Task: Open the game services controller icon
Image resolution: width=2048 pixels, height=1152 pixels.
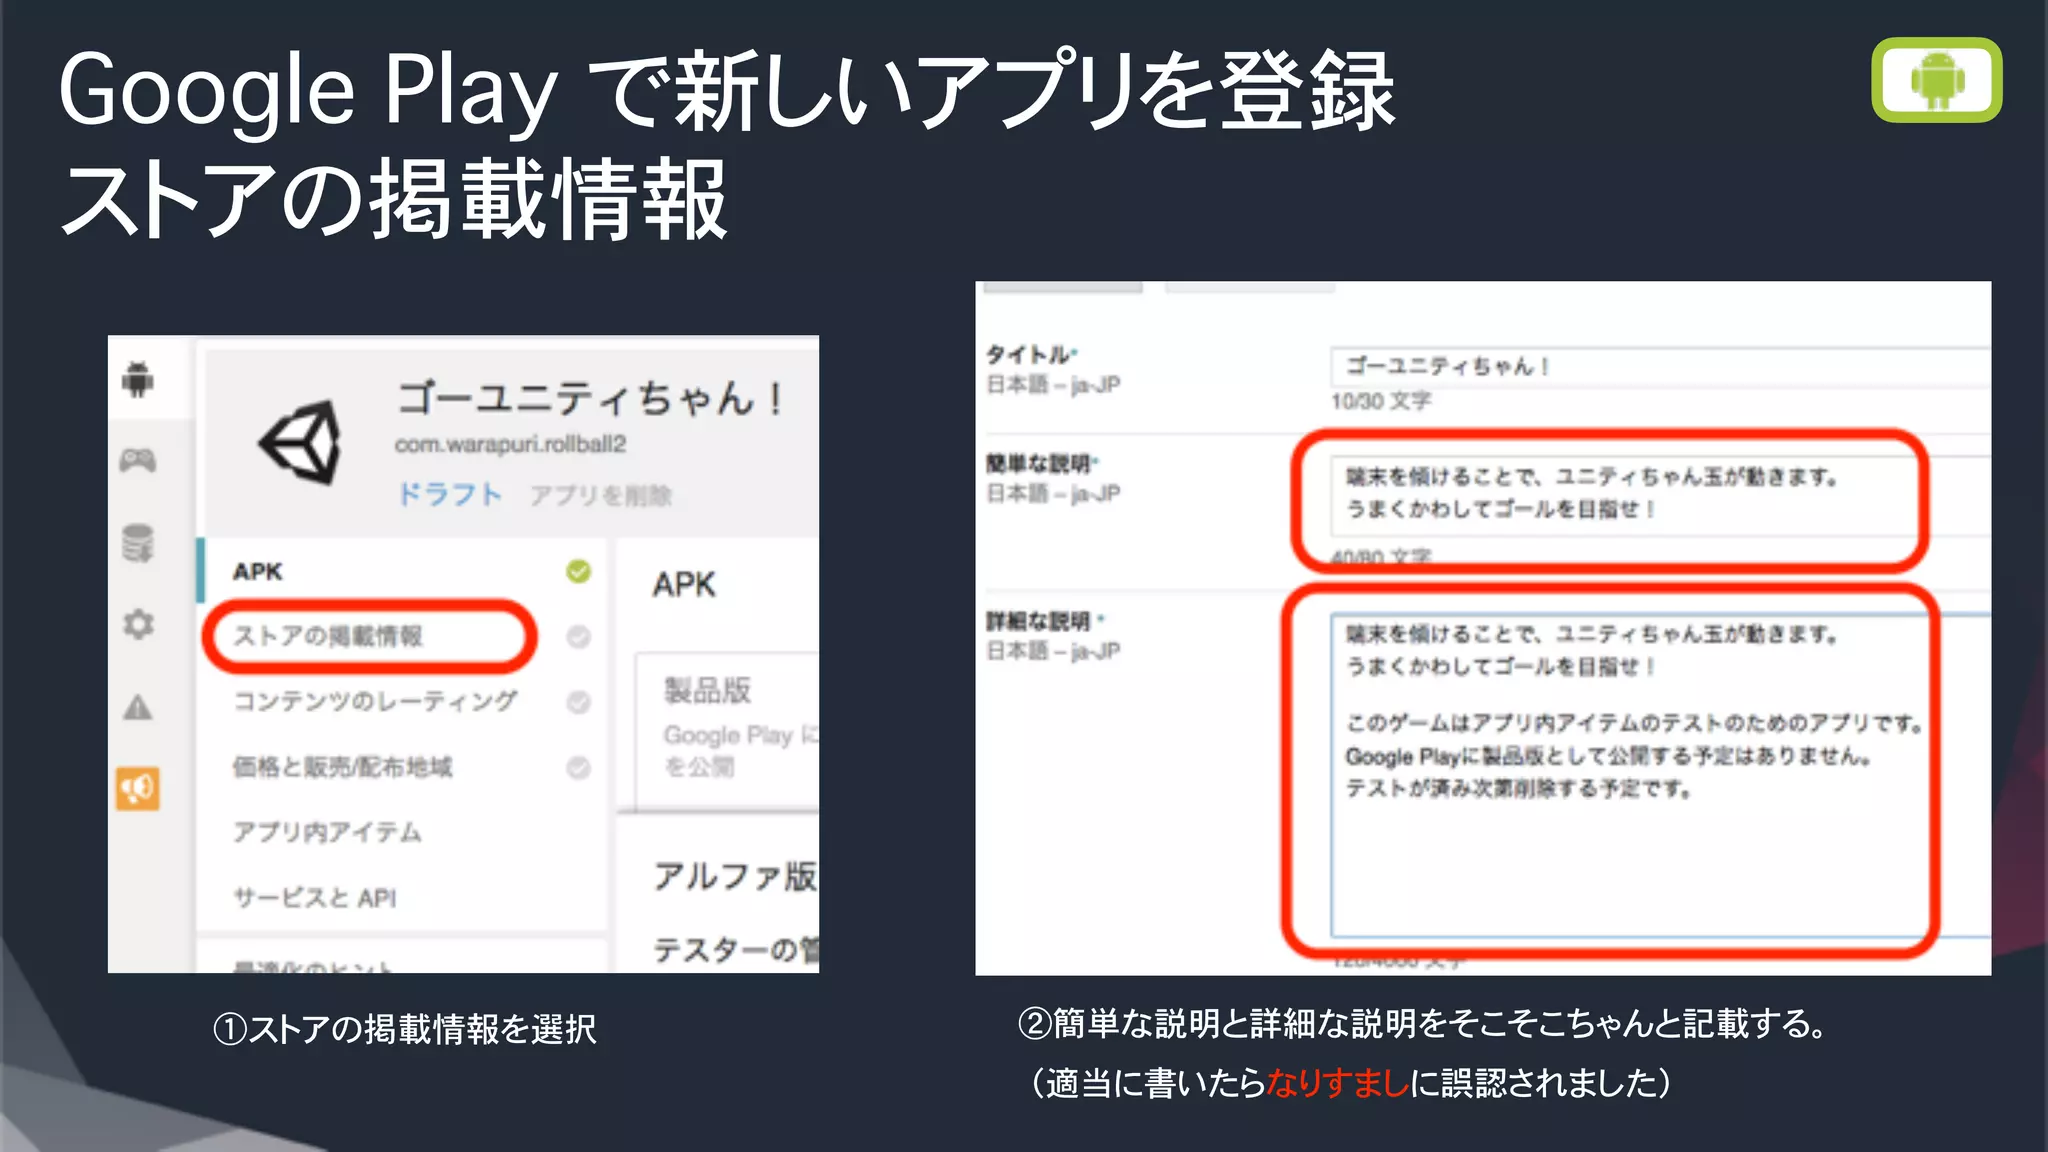Action: 138,460
